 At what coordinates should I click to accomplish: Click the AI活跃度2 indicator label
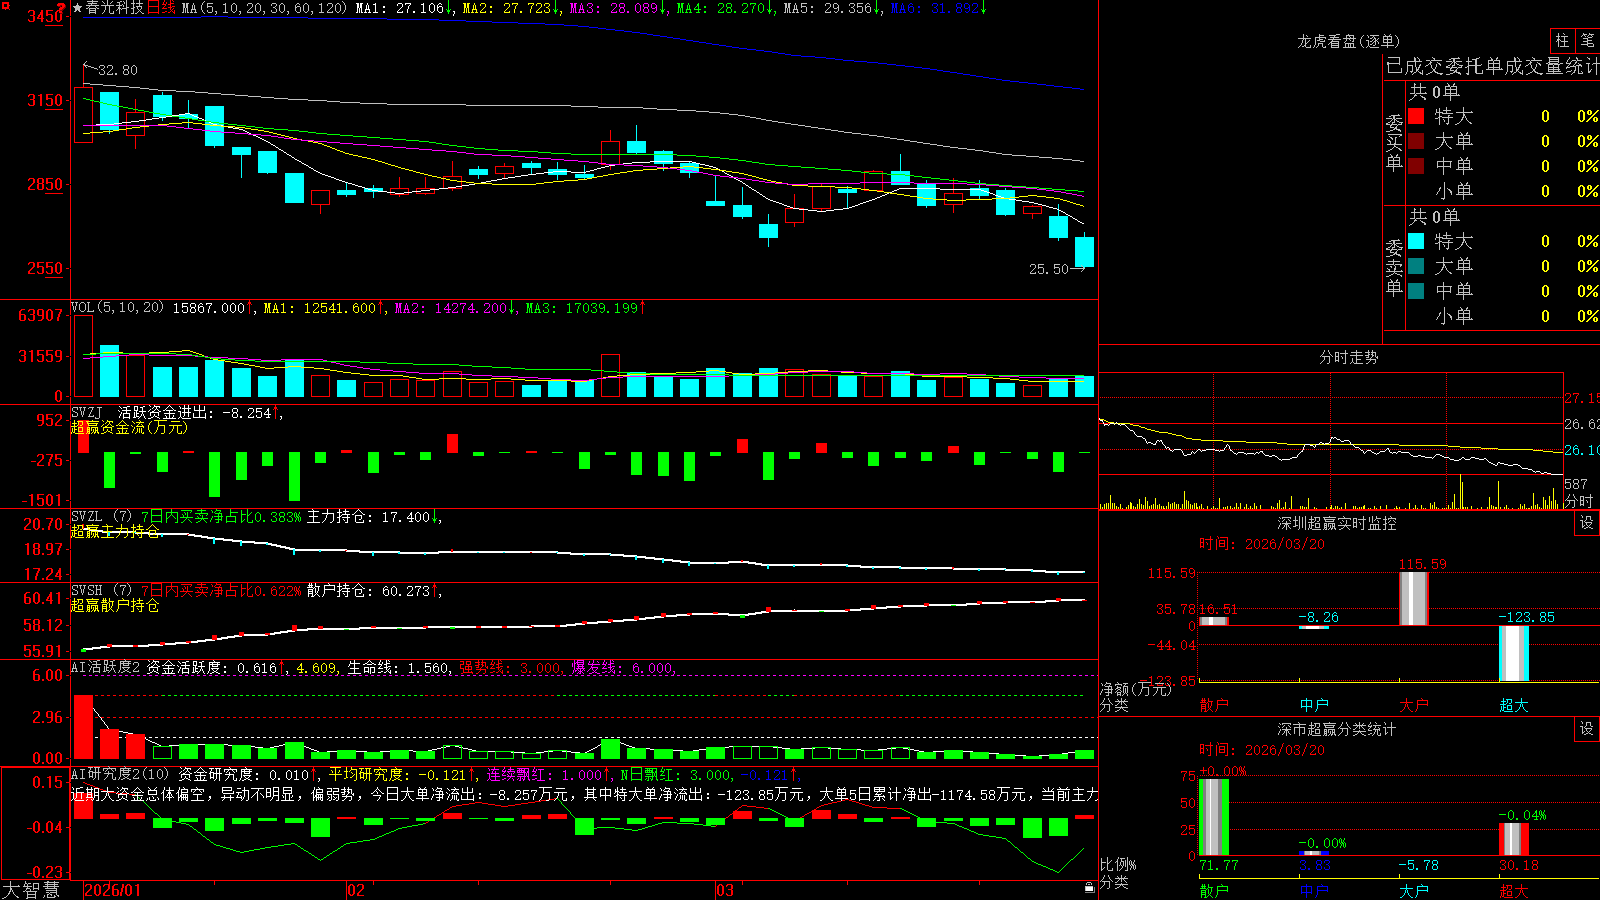tap(105, 667)
